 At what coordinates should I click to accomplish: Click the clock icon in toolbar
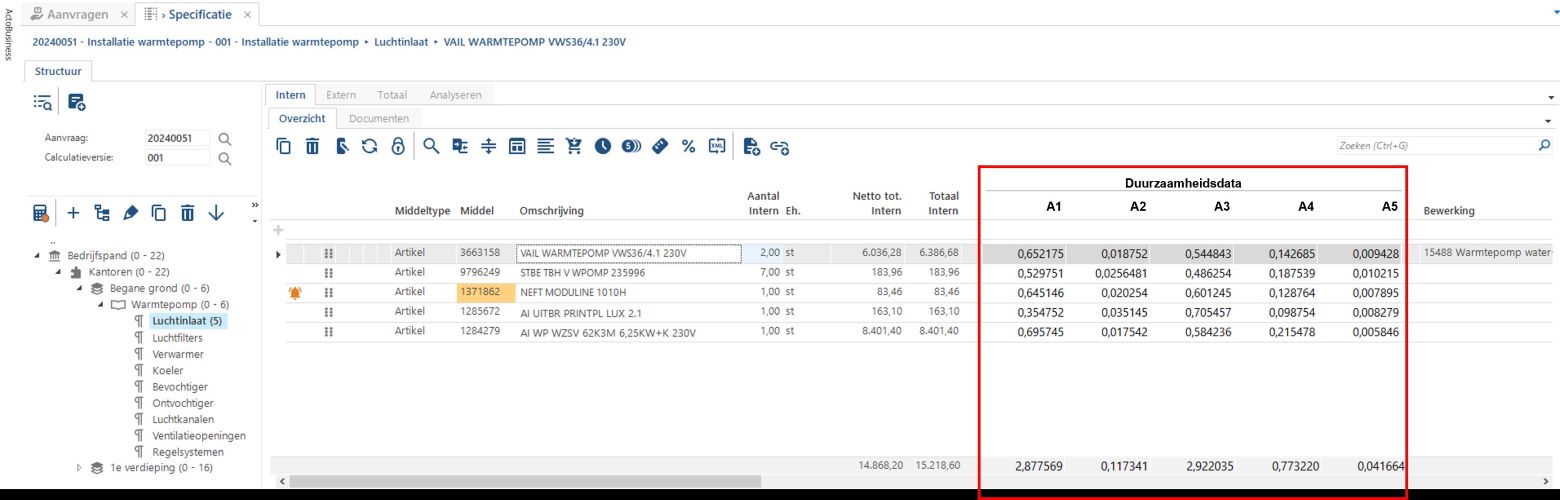(x=603, y=146)
